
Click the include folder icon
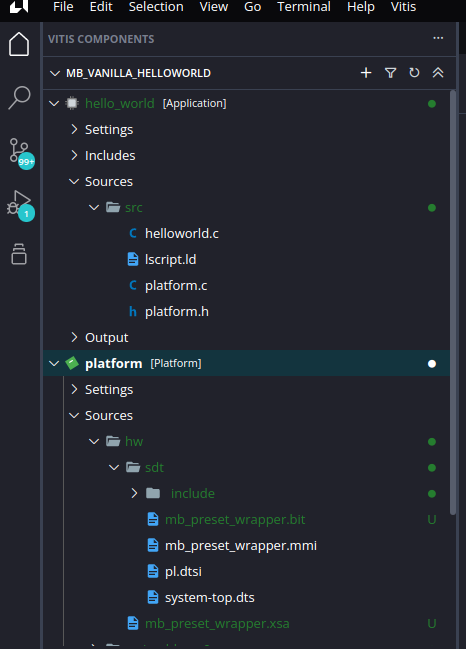coord(153,493)
